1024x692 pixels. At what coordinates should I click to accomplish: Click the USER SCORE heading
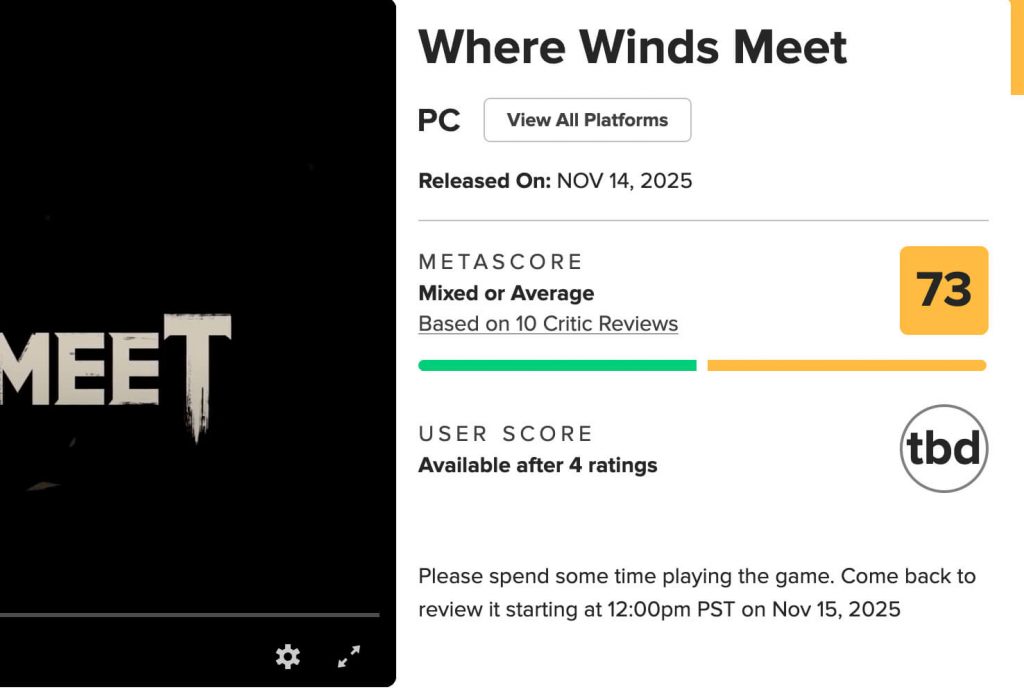pos(505,434)
